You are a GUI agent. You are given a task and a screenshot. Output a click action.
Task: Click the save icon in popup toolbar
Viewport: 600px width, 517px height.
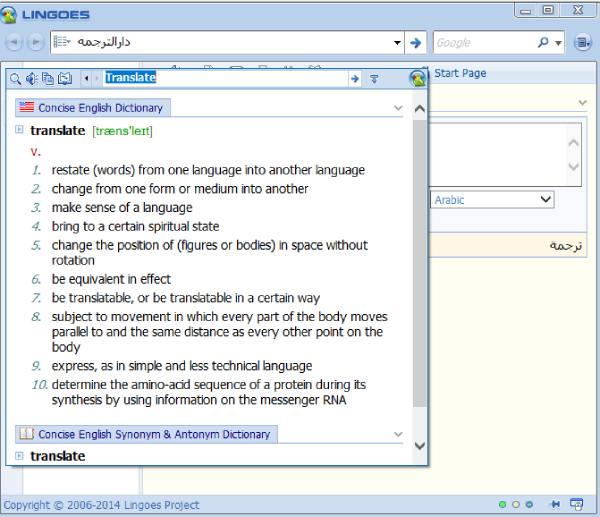coord(64,78)
